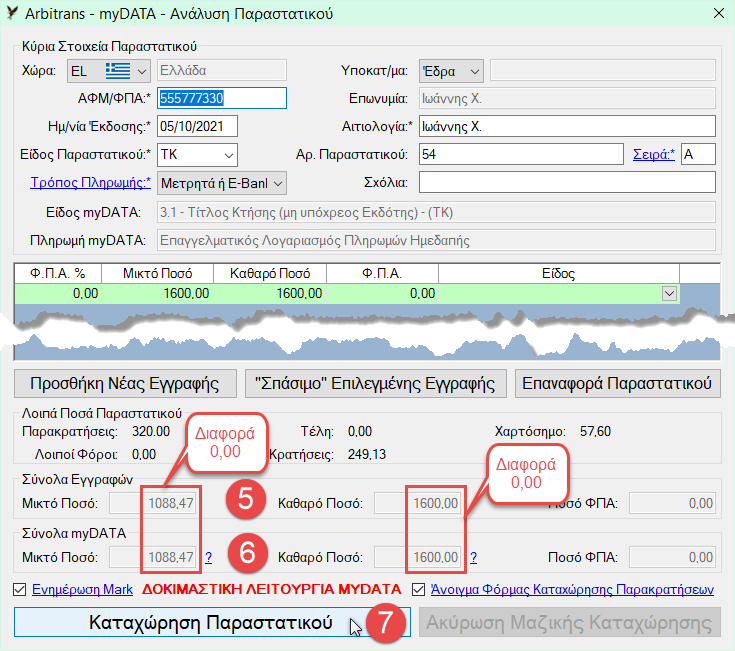Click the Παρακρατήσεις value 320,00

[151, 431]
